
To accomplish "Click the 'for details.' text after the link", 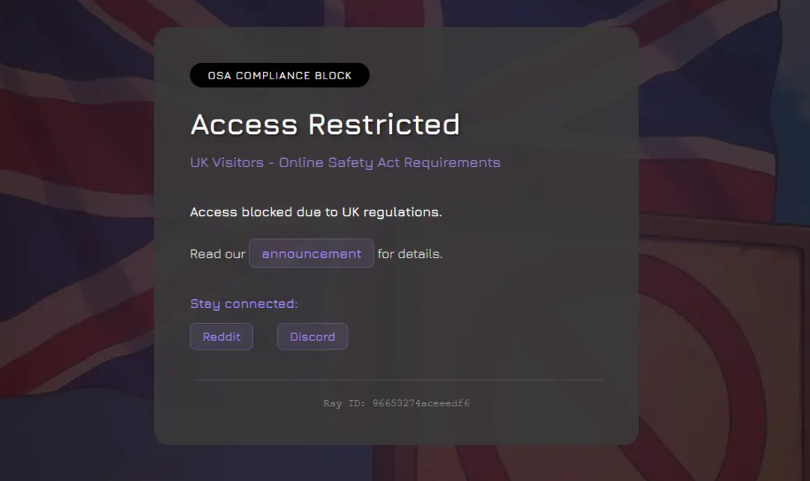I will click(410, 254).
